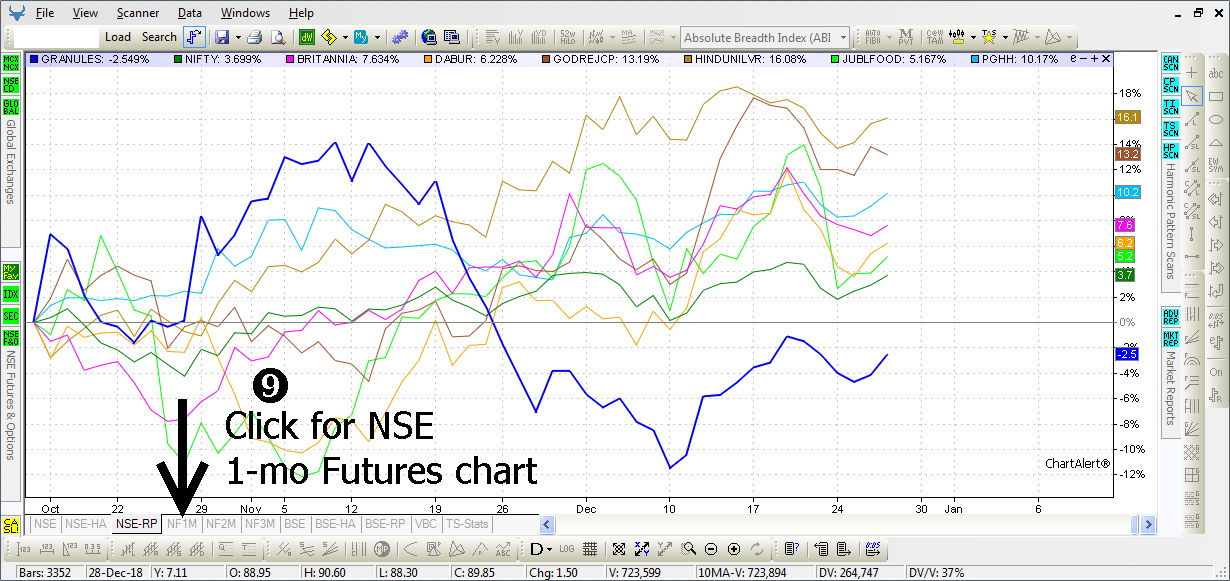The height and width of the screenshot is (581, 1230).
Task: Click the symbol entry text field
Action: click(56, 37)
